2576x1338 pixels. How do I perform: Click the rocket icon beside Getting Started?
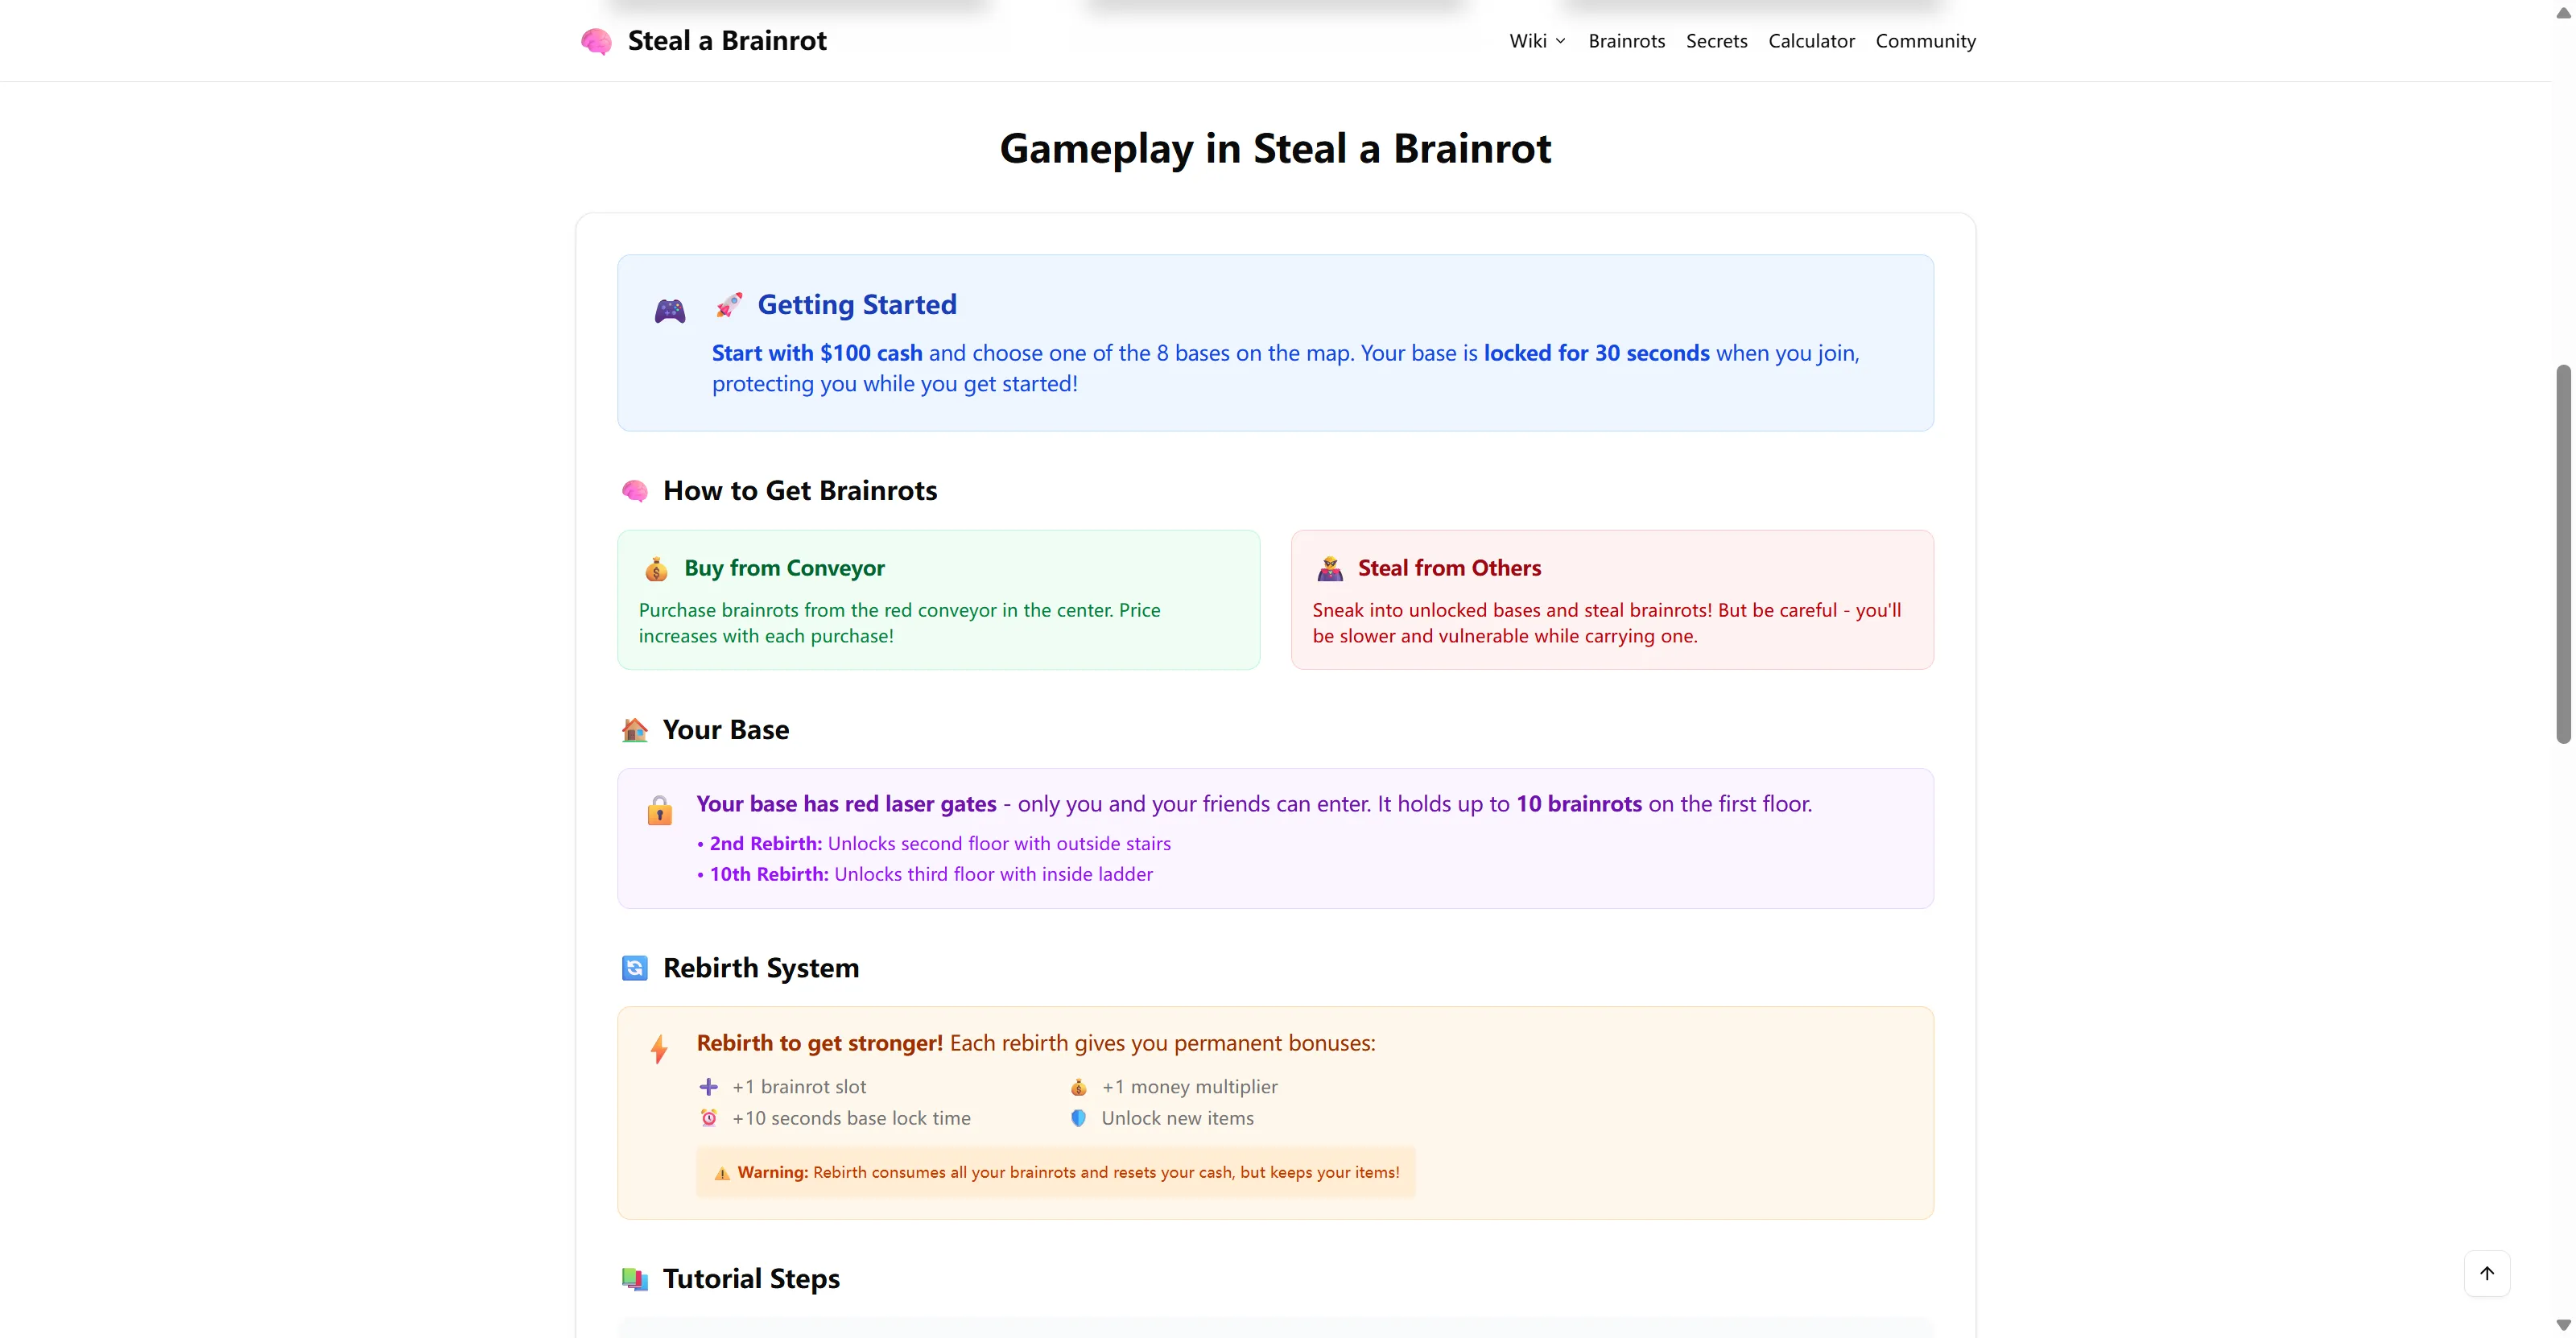coord(729,304)
